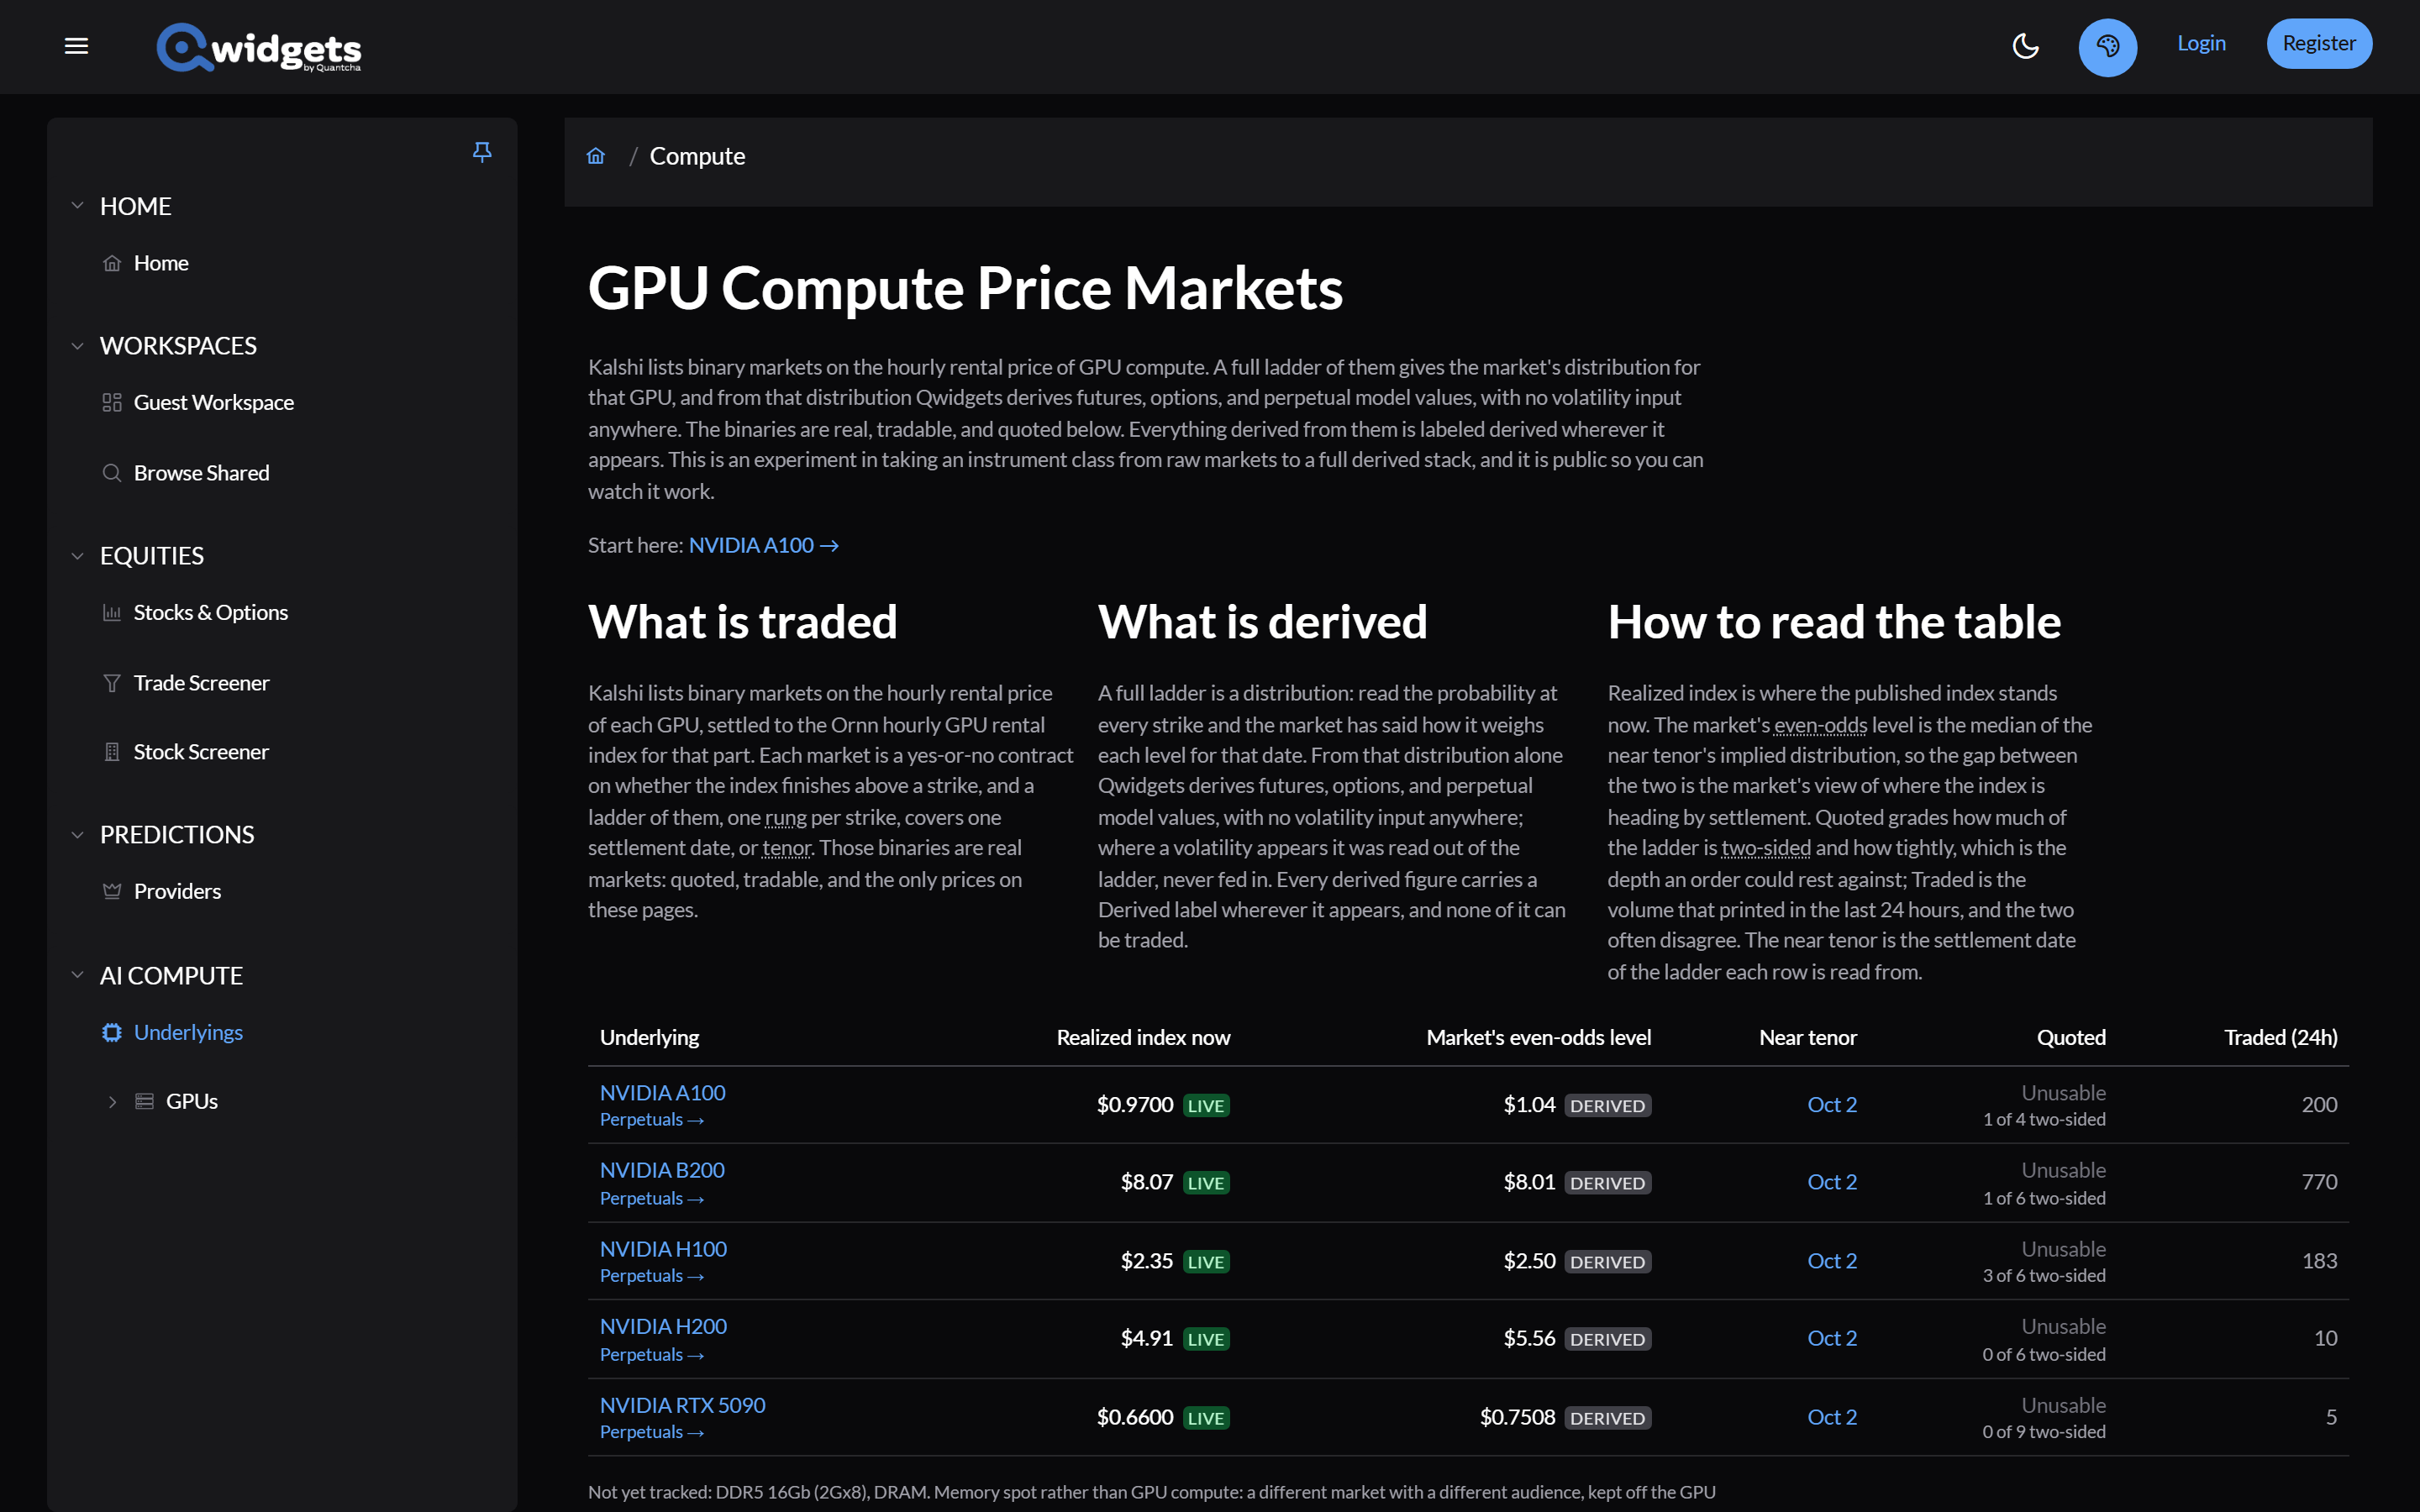Viewport: 2420px width, 1512px height.
Task: Click the Stock Screener building icon
Action: (x=112, y=752)
